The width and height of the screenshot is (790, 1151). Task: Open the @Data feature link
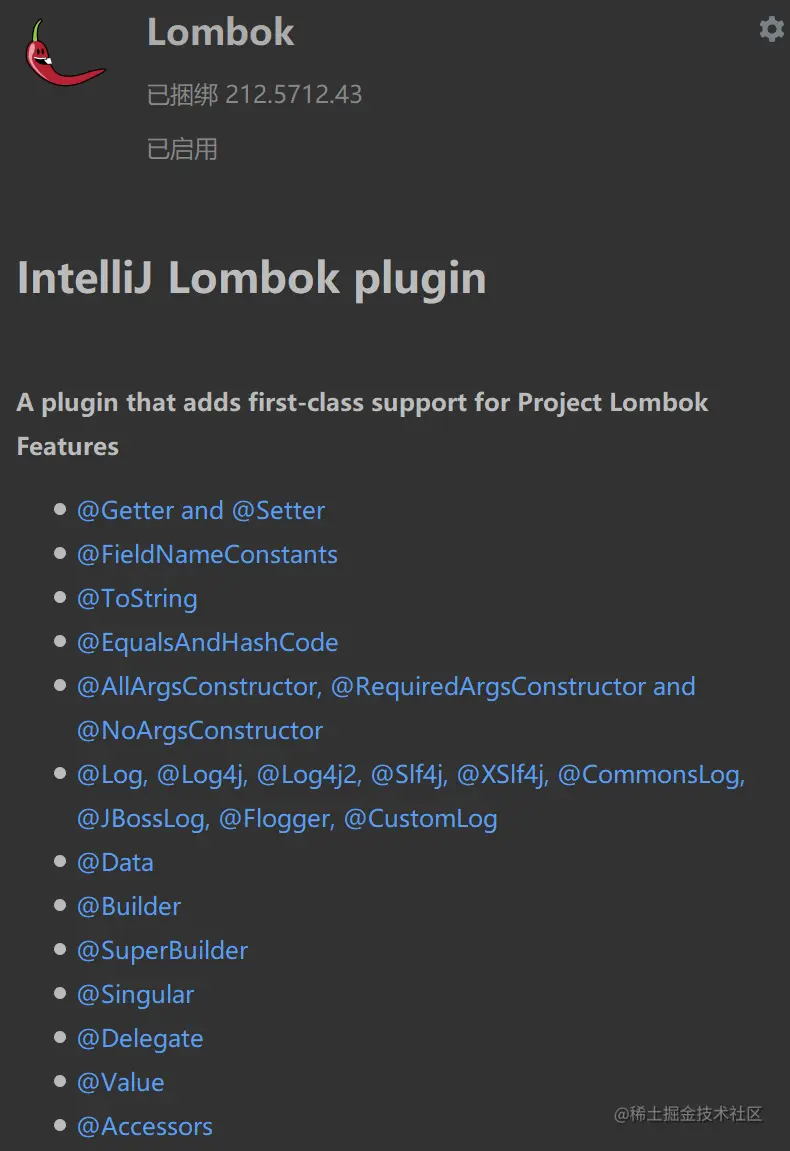tap(115, 862)
